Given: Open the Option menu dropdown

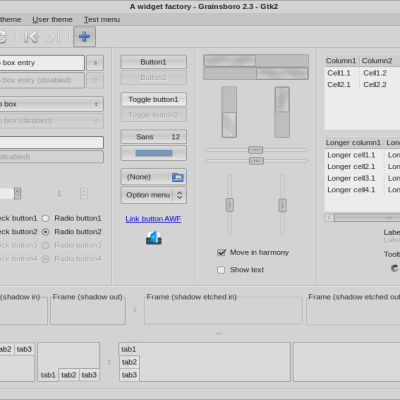Looking at the screenshot, I should tap(153, 195).
